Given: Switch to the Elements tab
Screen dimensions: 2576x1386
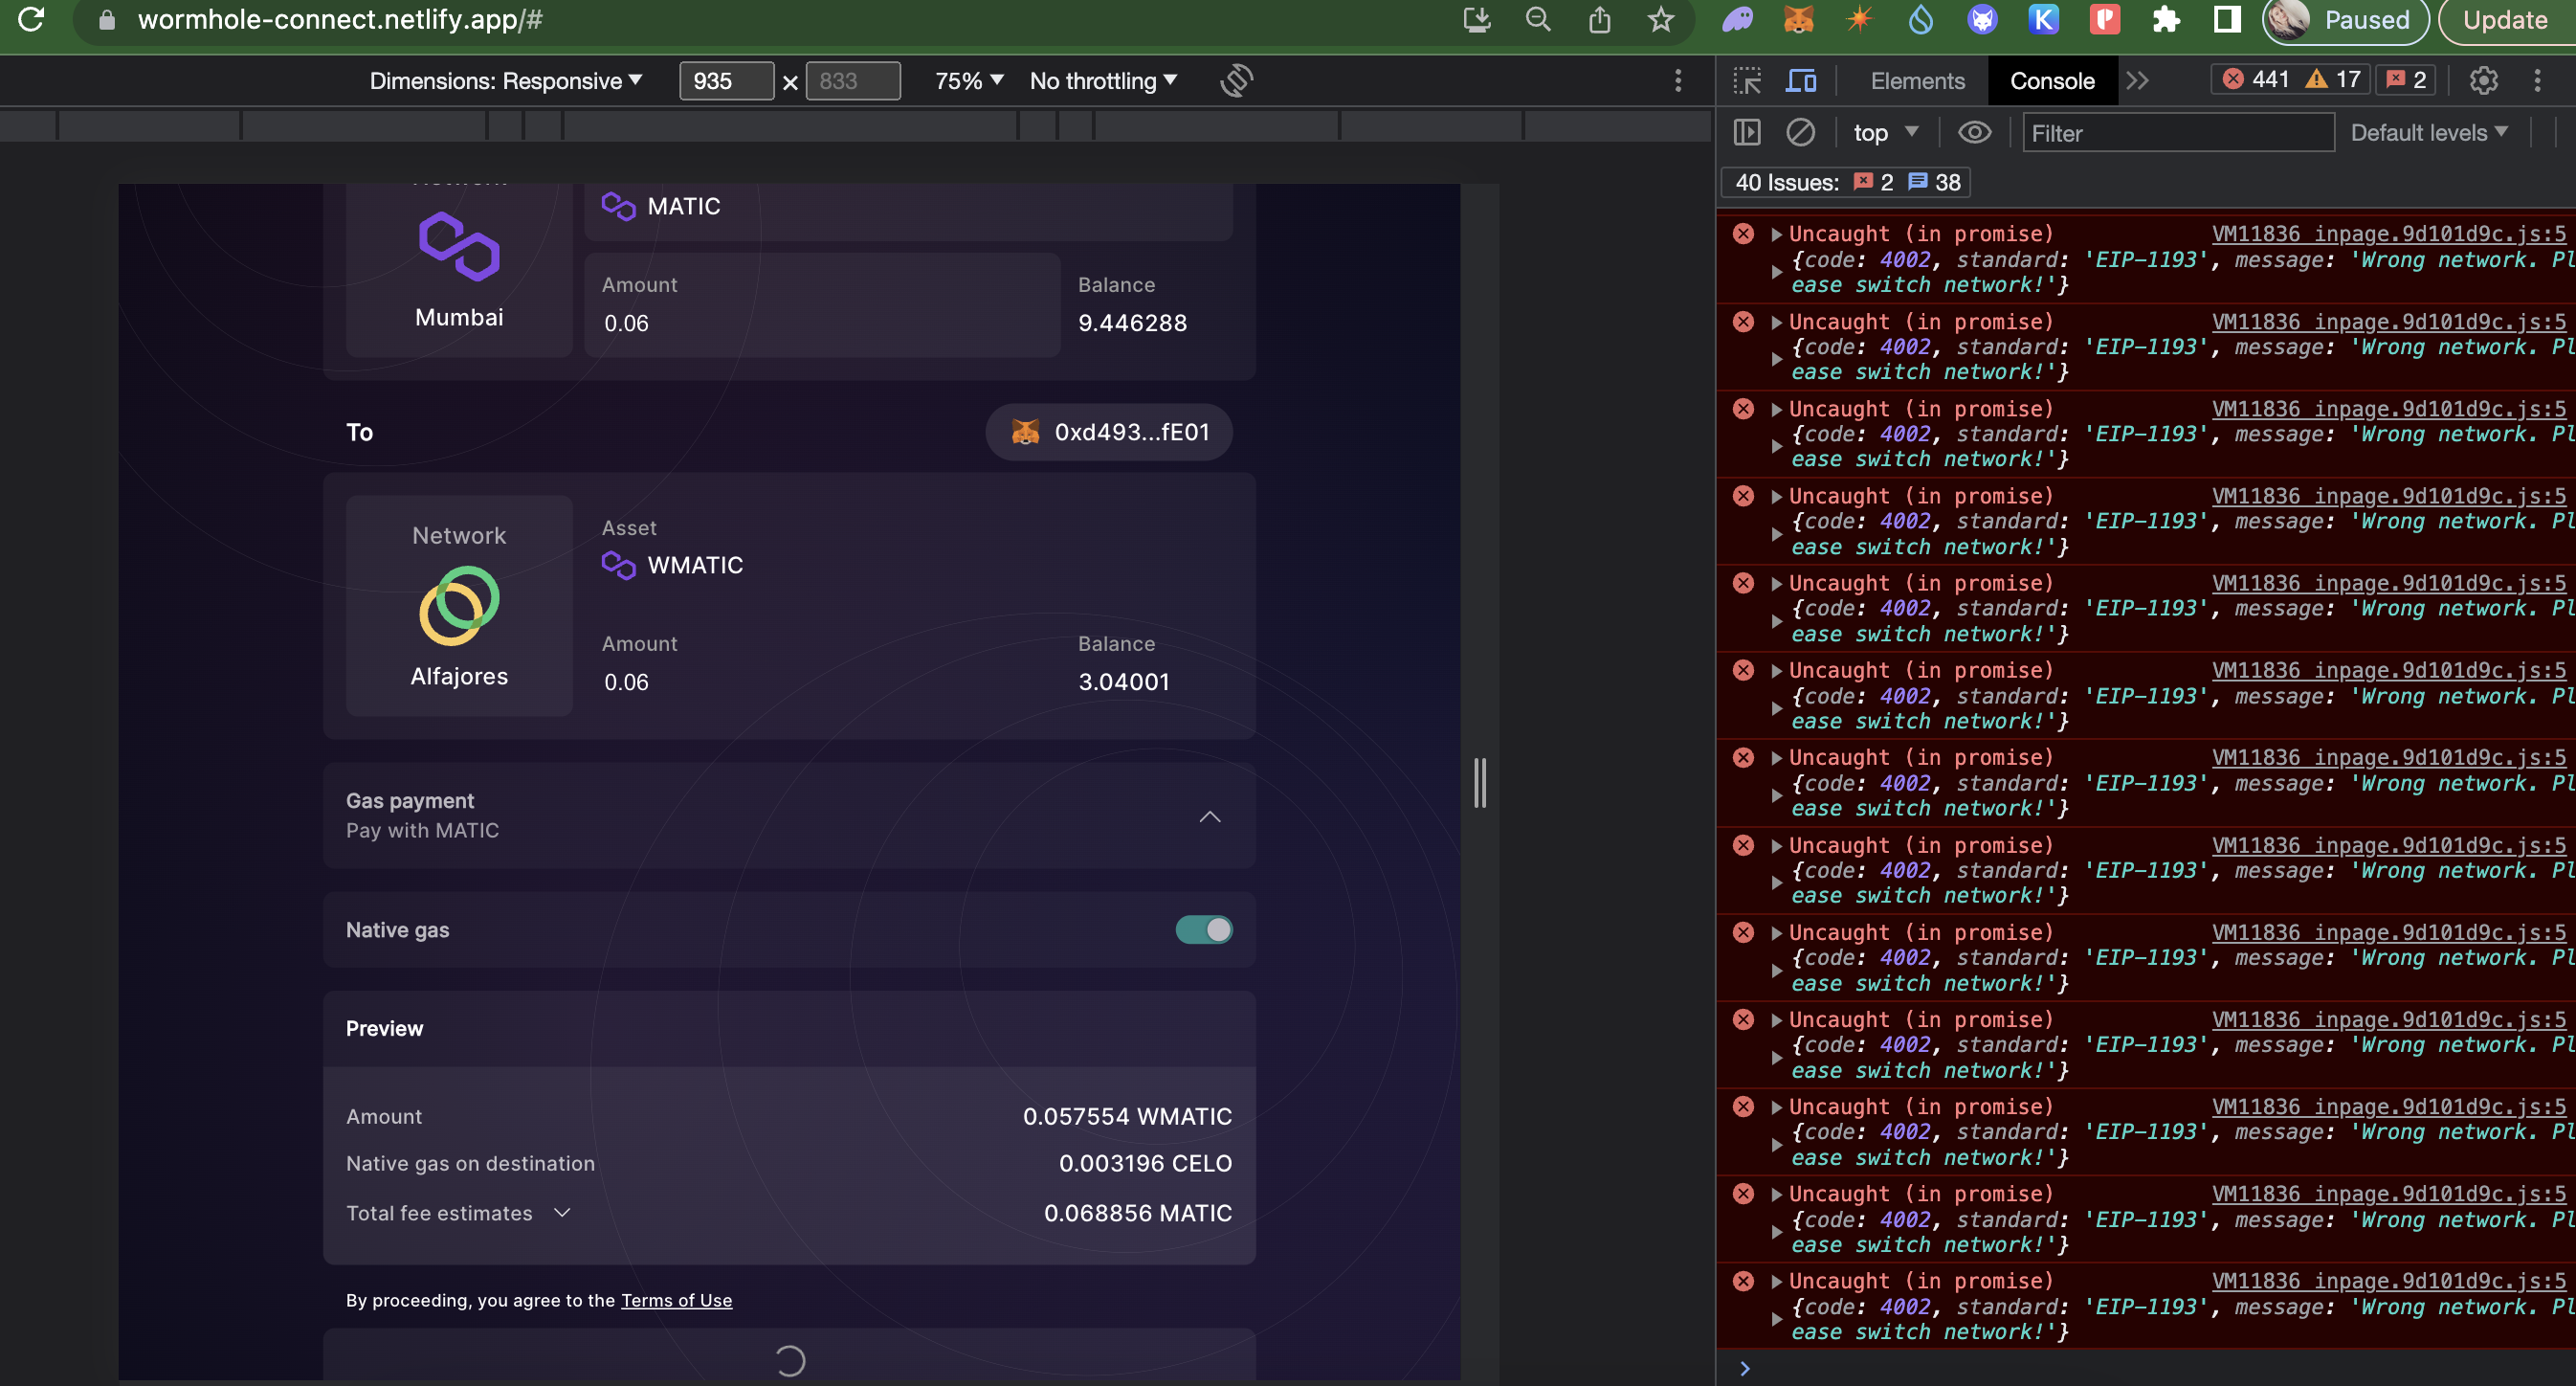Looking at the screenshot, I should coord(1915,81).
